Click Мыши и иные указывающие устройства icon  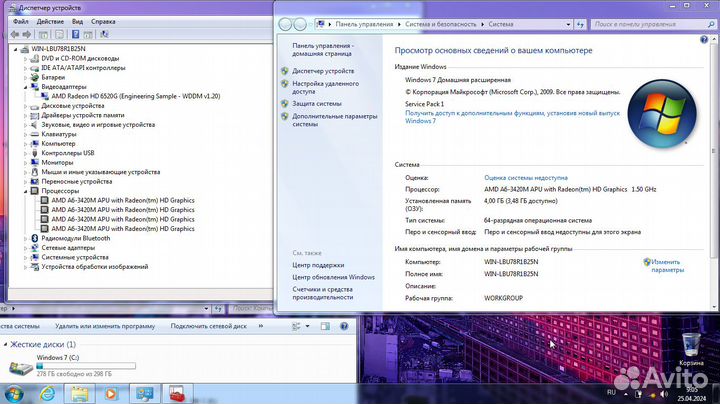click(34, 172)
